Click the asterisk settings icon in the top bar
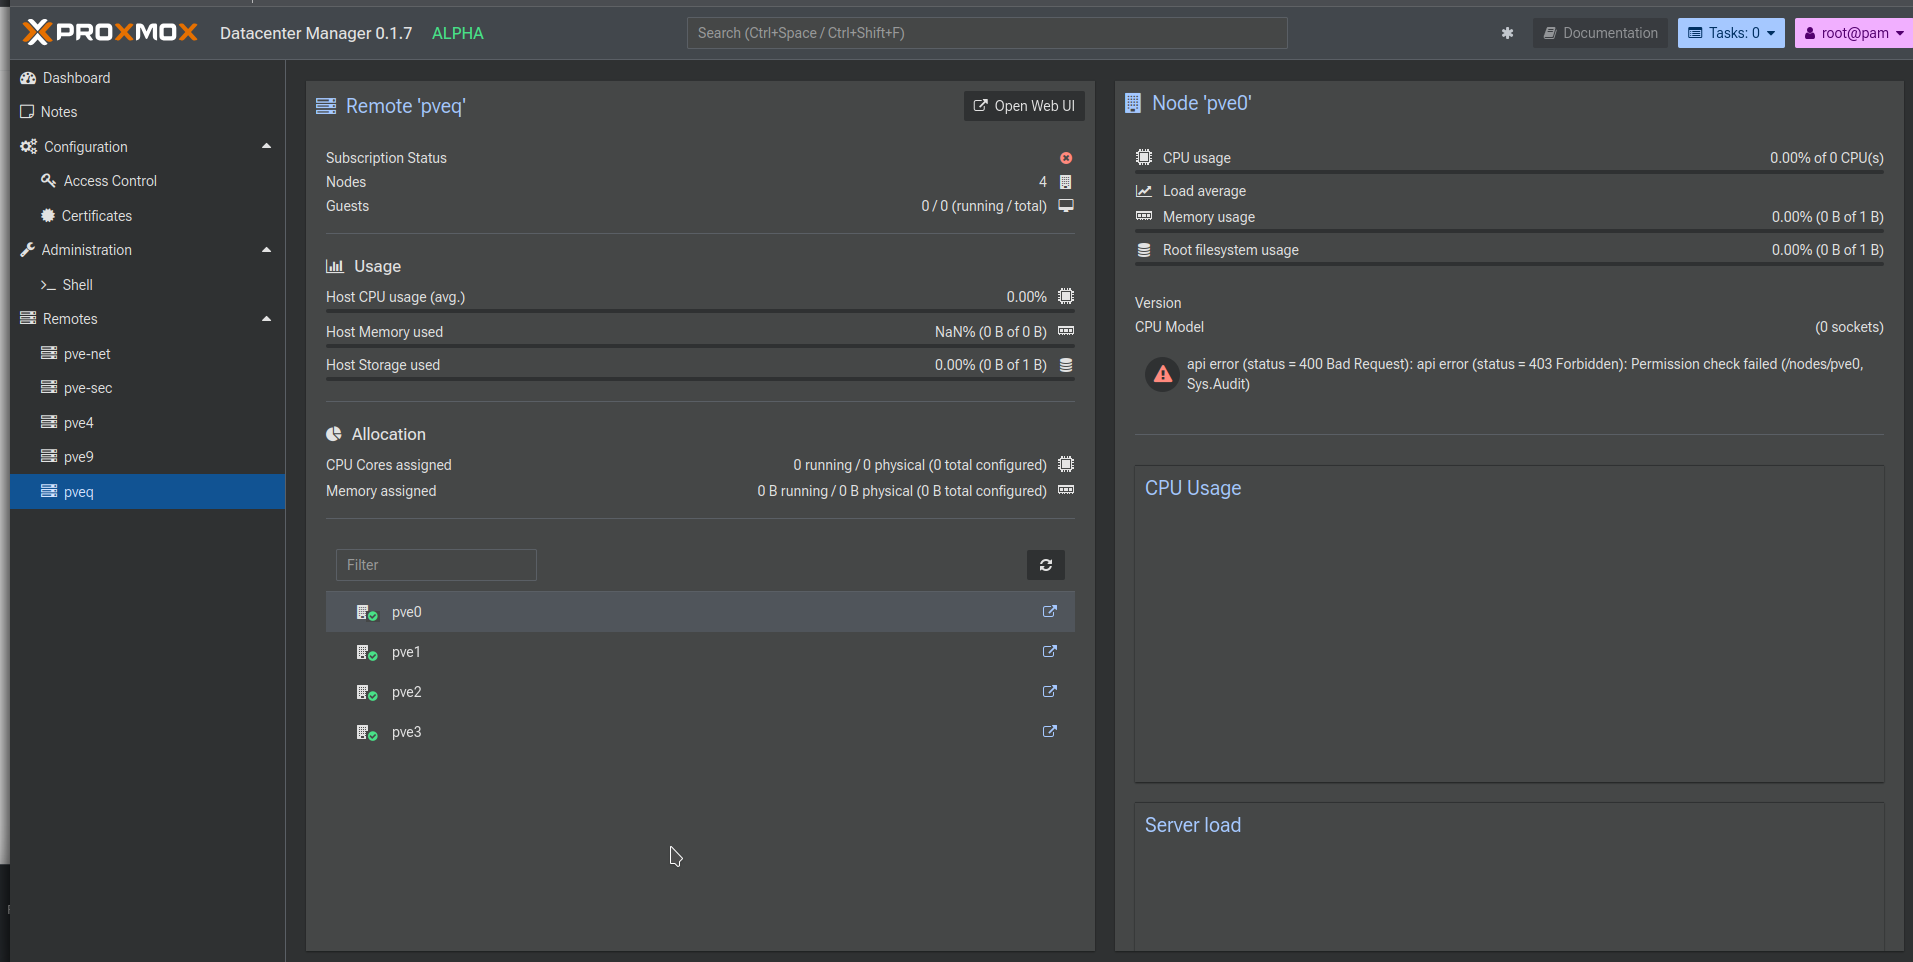Screen dimensions: 1913x962 tap(1507, 32)
